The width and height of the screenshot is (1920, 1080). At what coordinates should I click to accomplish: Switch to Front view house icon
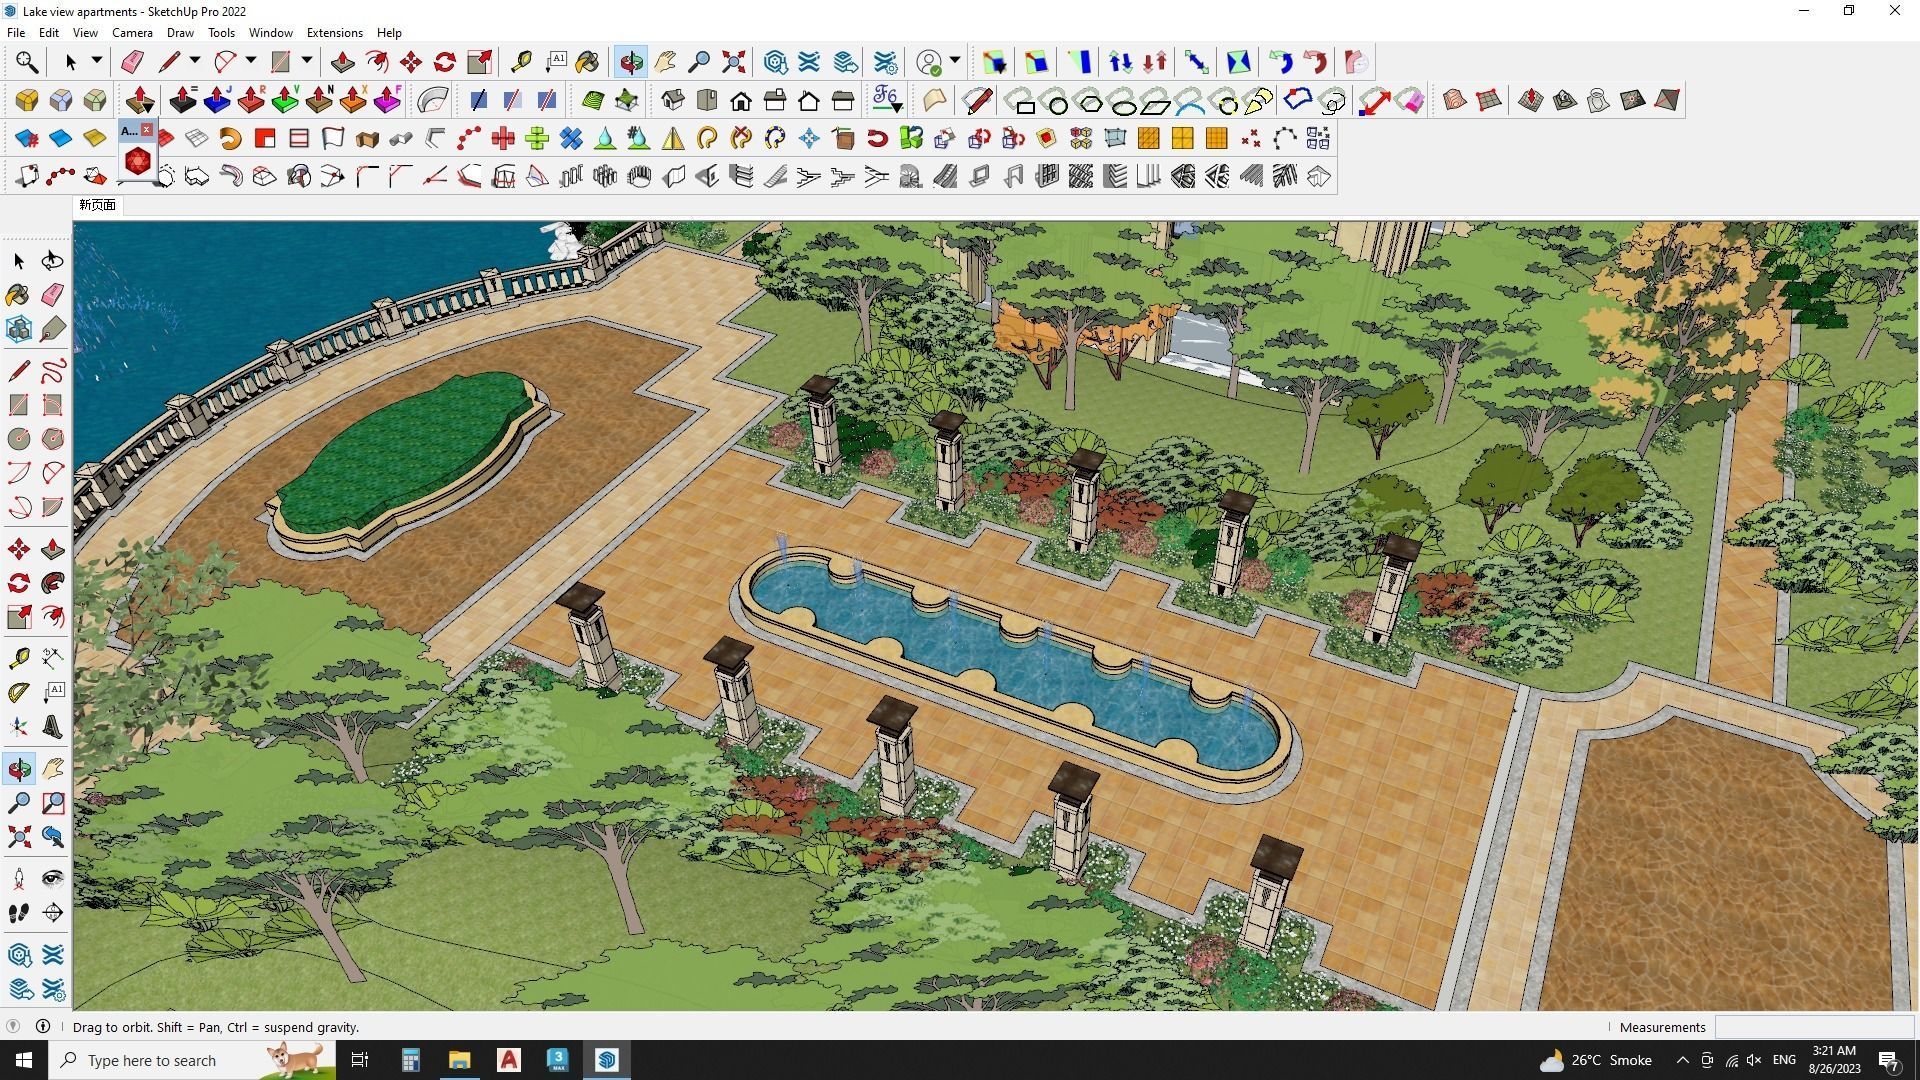click(741, 100)
